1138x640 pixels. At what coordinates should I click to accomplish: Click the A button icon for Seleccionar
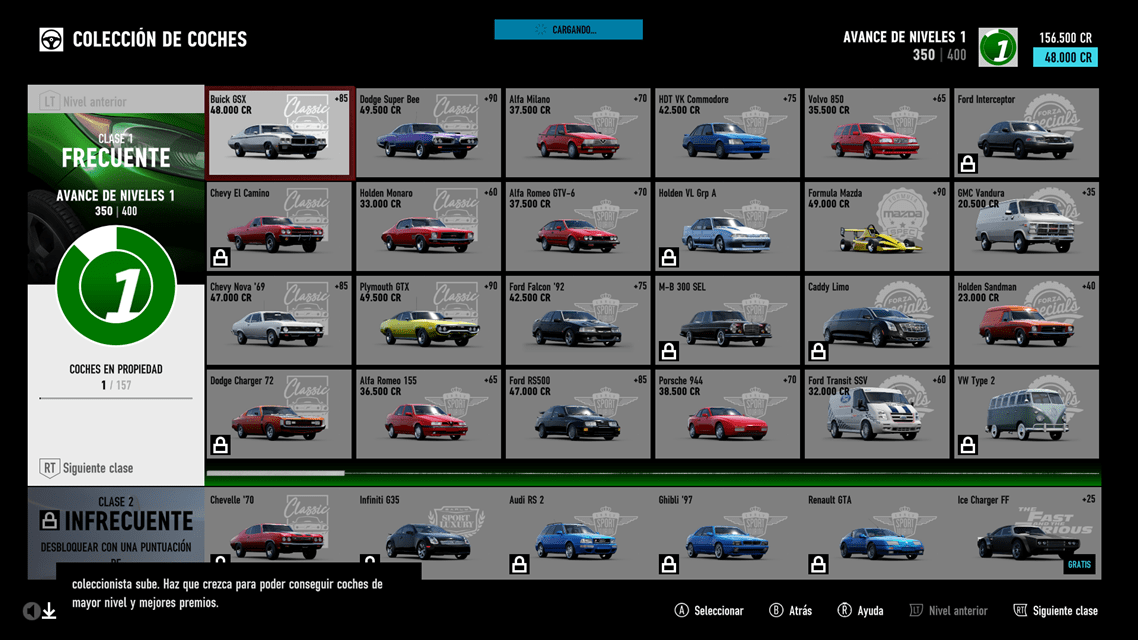[x=681, y=610]
